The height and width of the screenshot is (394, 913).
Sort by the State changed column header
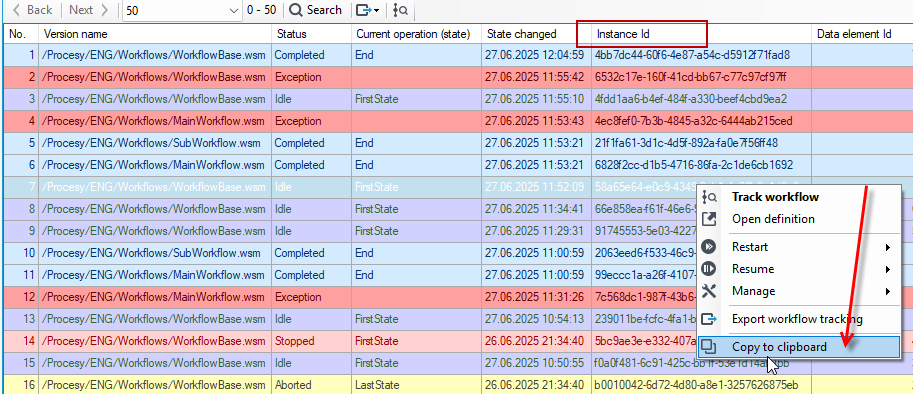click(536, 34)
